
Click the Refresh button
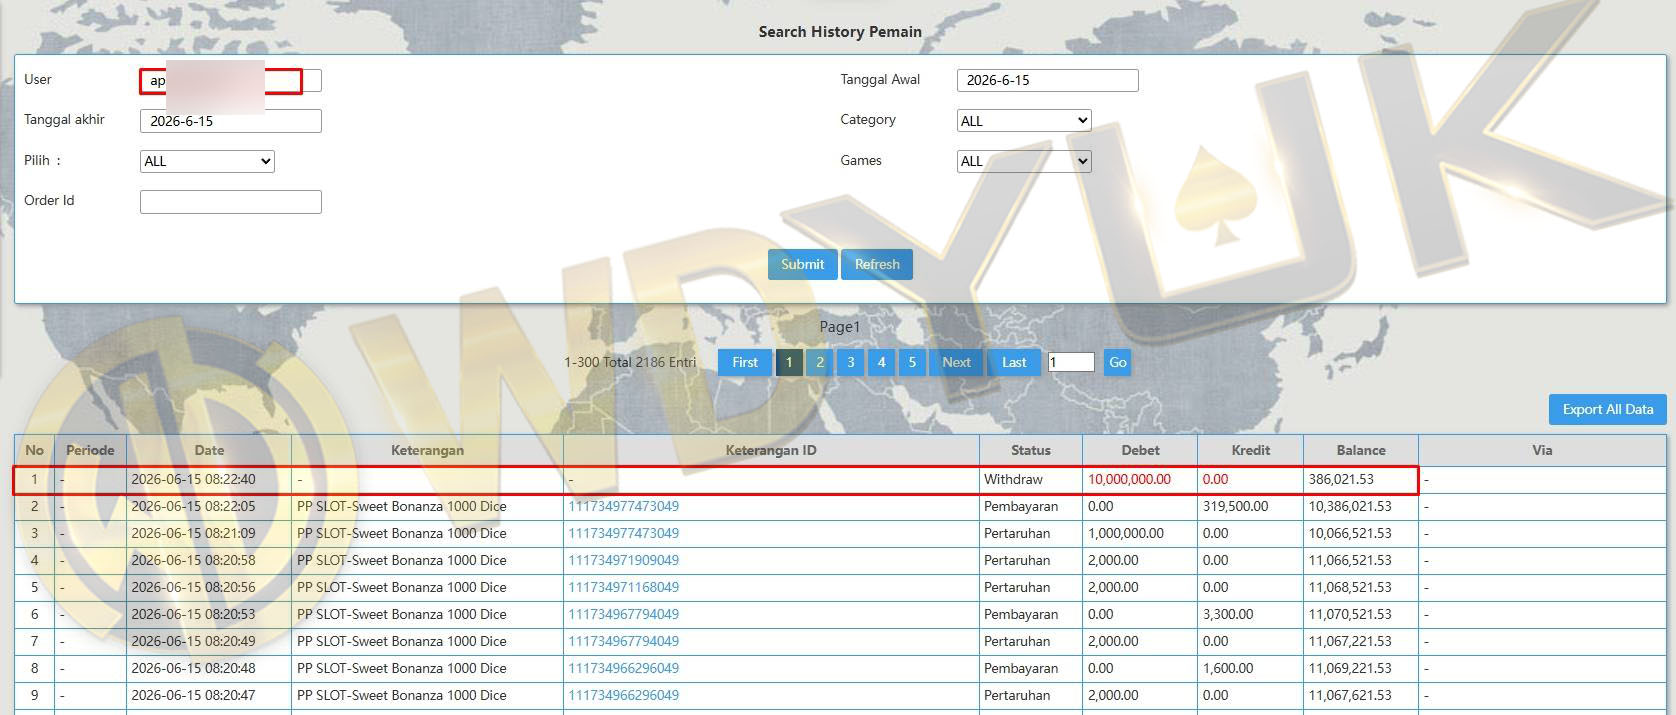click(877, 264)
